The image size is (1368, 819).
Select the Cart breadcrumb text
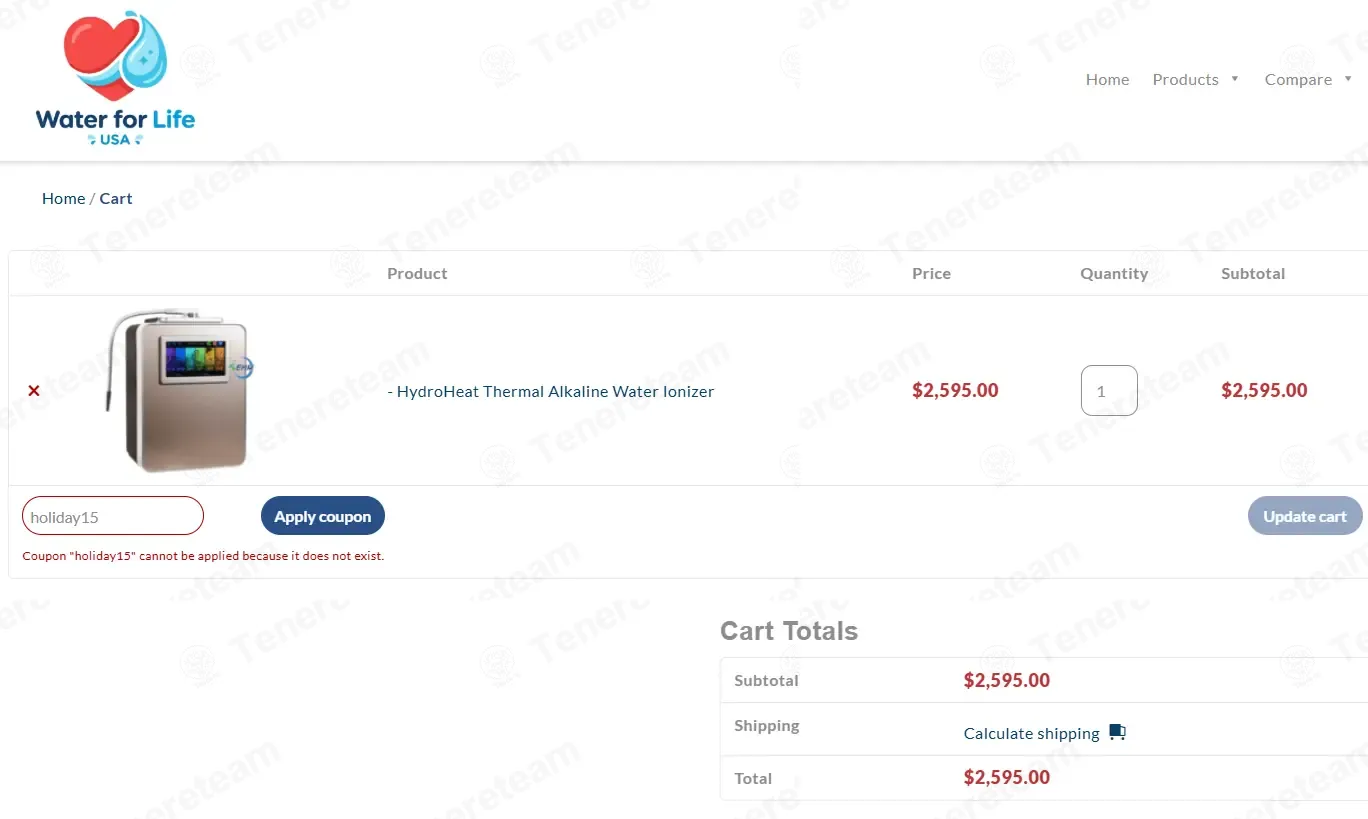pos(116,198)
